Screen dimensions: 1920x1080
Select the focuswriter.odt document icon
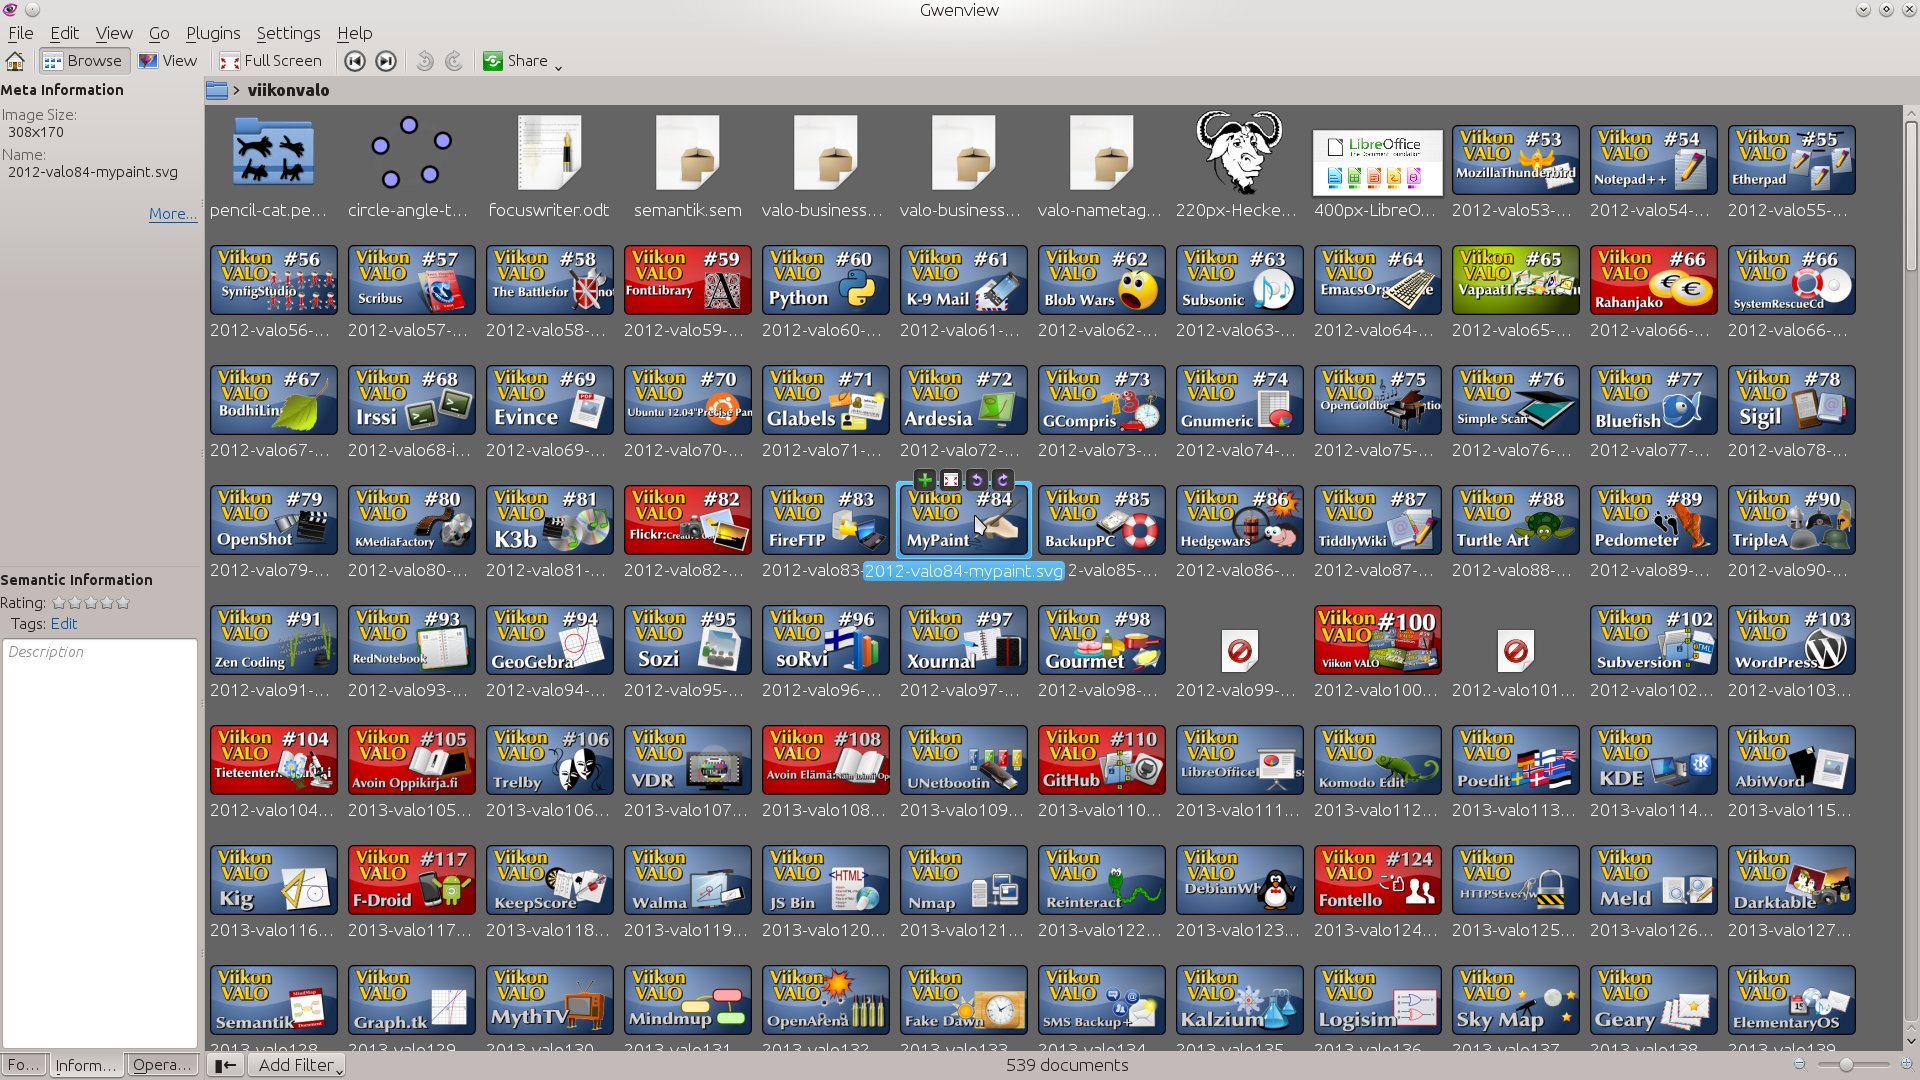click(549, 153)
